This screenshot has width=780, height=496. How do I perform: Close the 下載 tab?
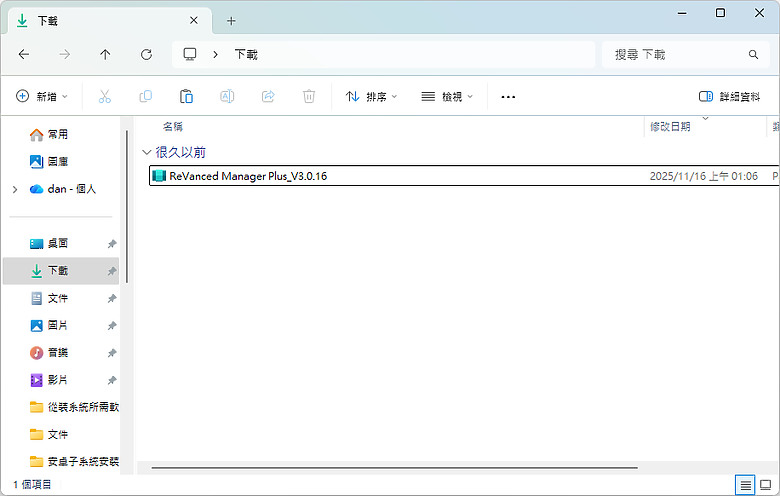194,20
